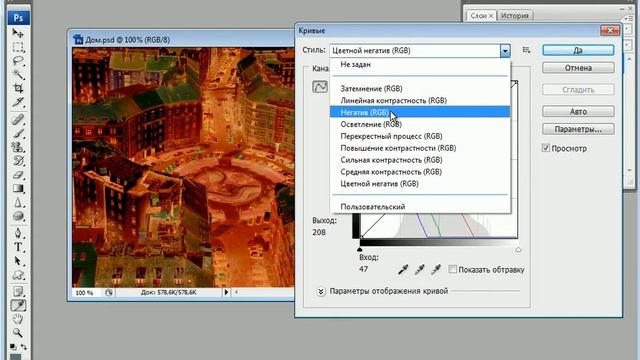Click the Отмена button
640x360 pixels.
[x=578, y=68]
